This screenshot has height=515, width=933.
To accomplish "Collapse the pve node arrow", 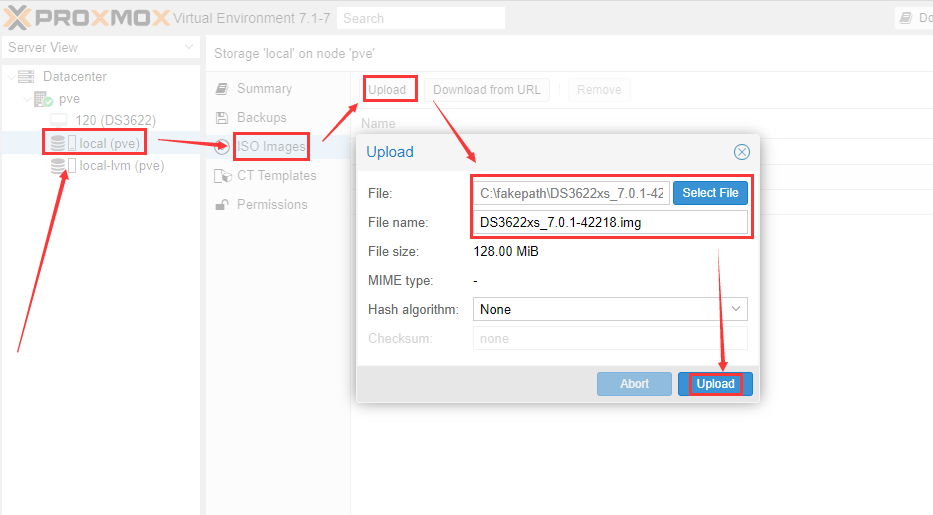I will pos(27,99).
